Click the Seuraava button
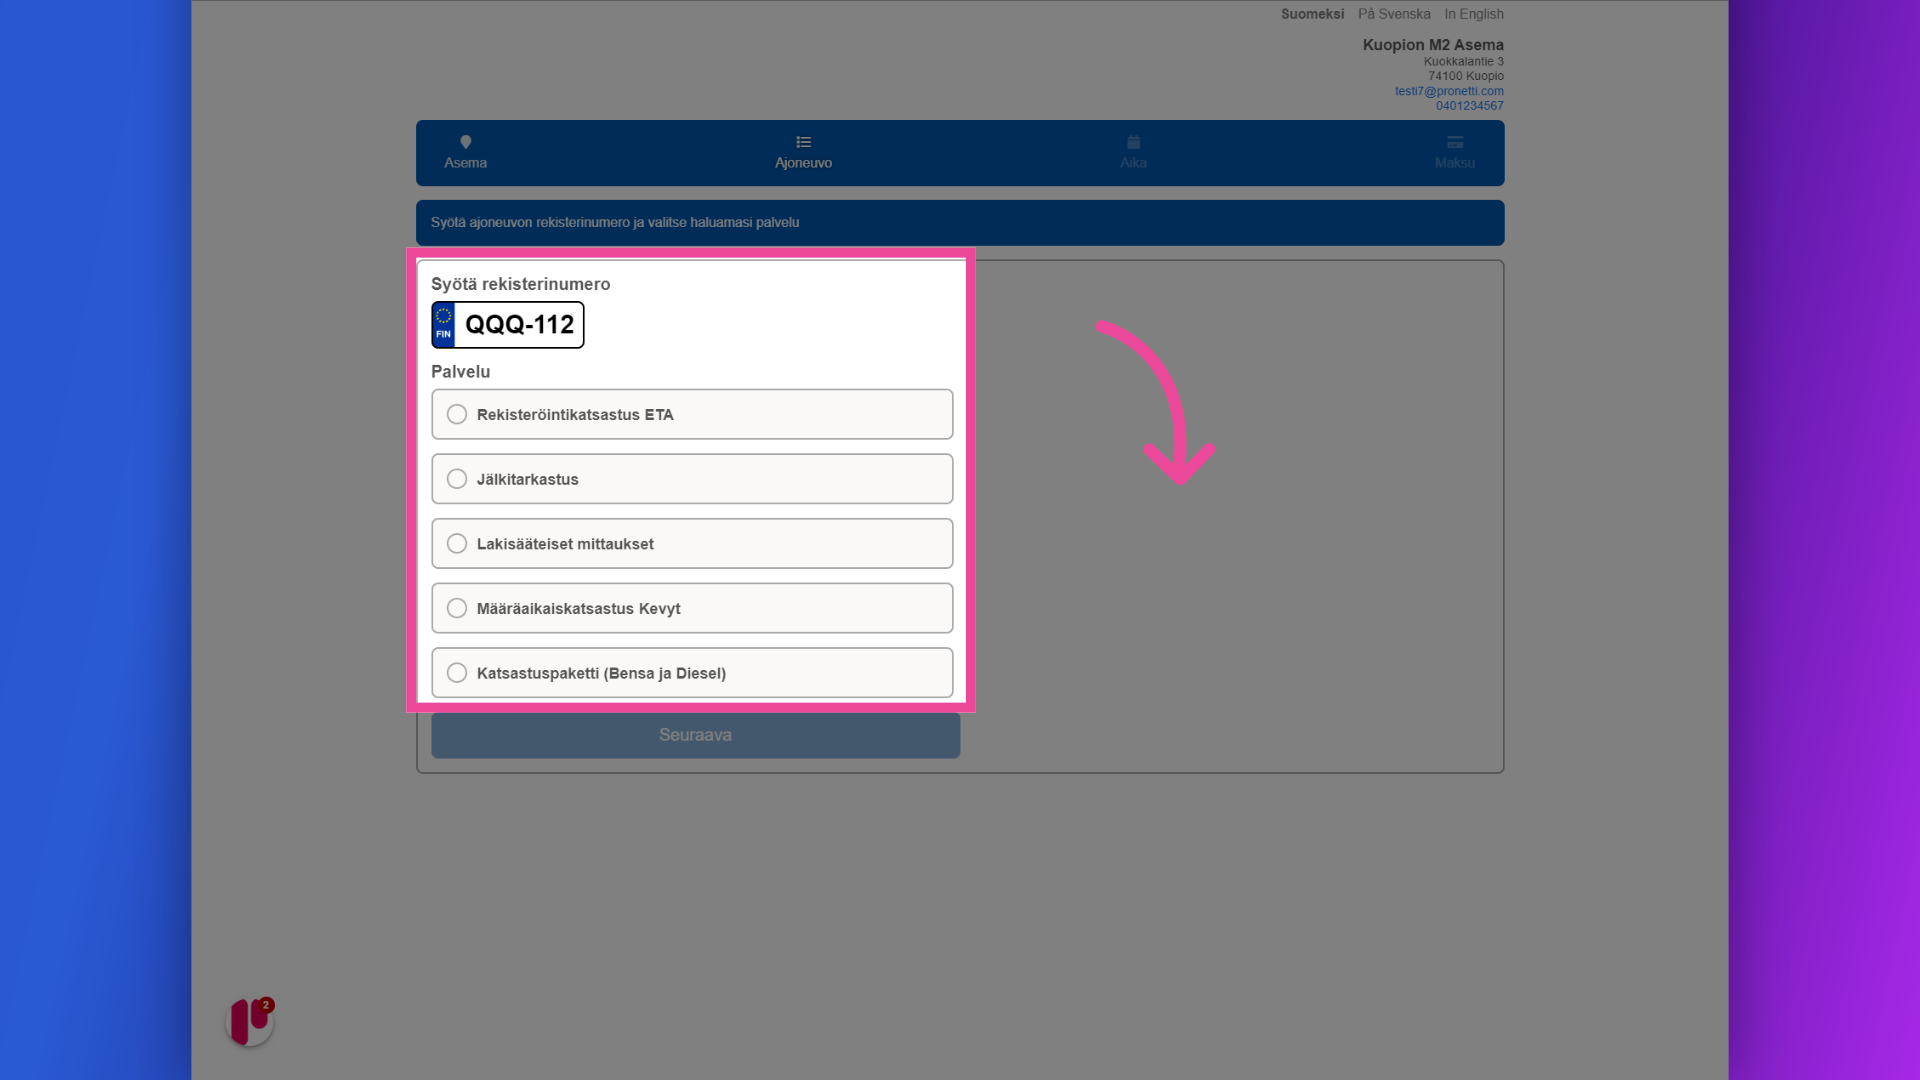Viewport: 1920px width, 1080px height. [696, 735]
